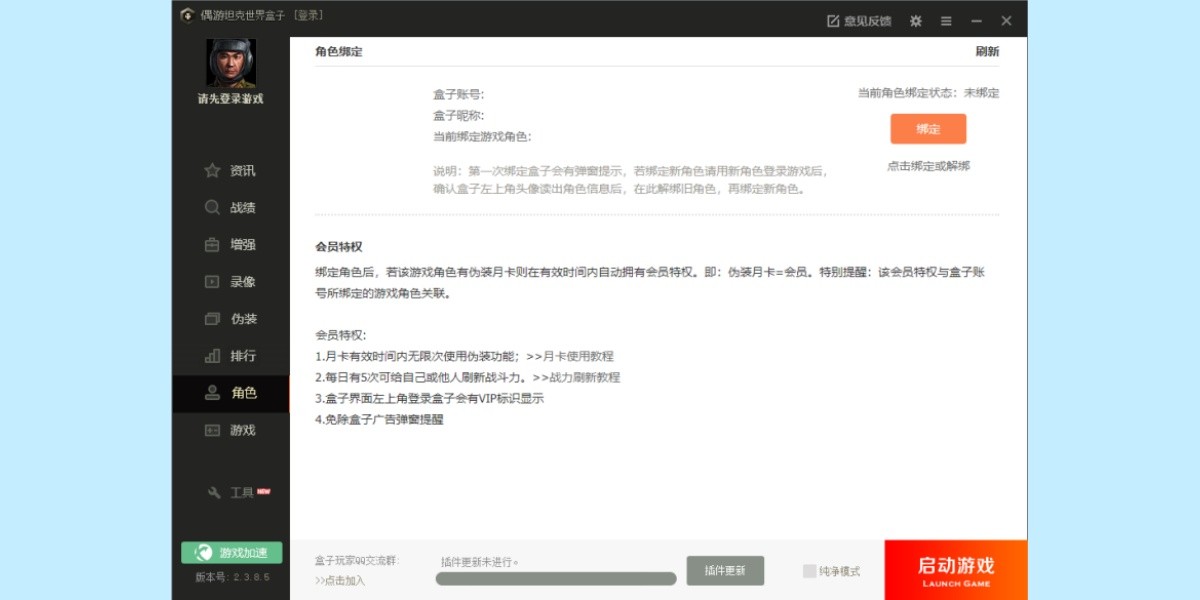Click the wrench icon beside 工具
The width and height of the screenshot is (1200, 600).
point(214,493)
